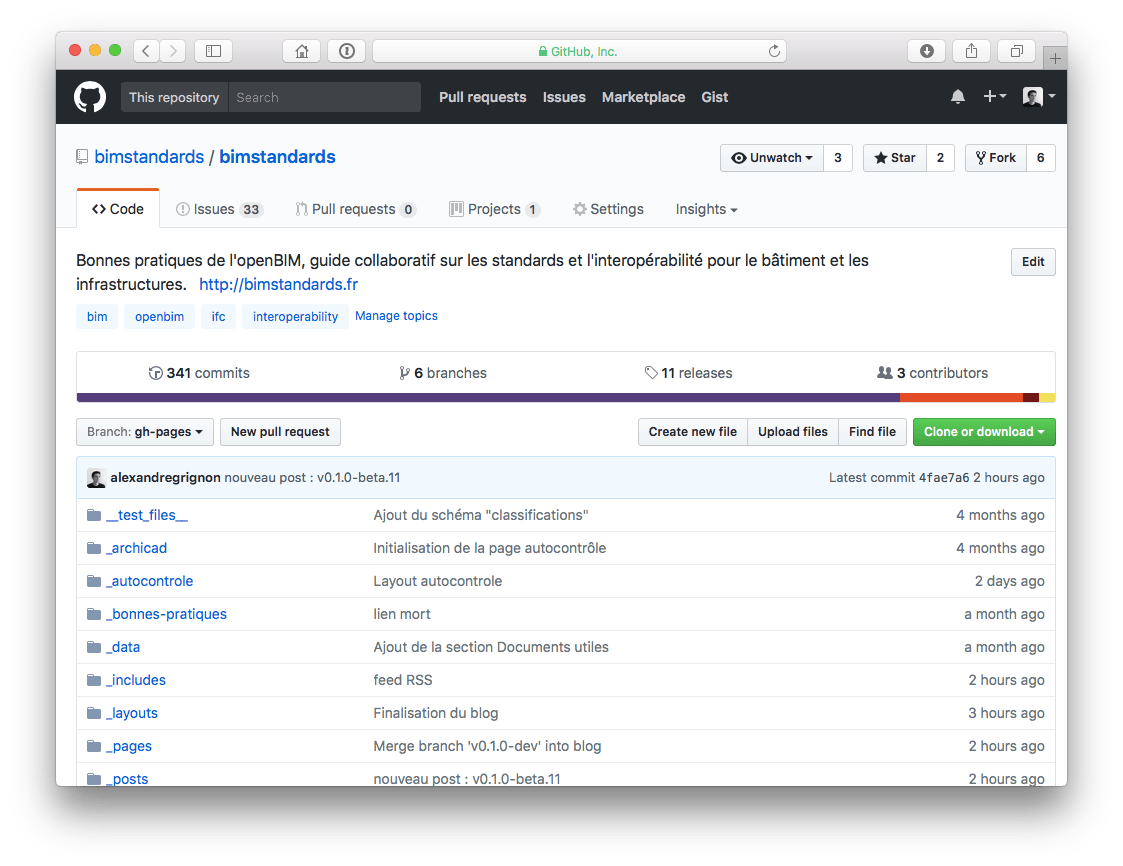Screen dimensions: 1123x866
Task: Open the plus create-new menu
Action: coord(994,96)
